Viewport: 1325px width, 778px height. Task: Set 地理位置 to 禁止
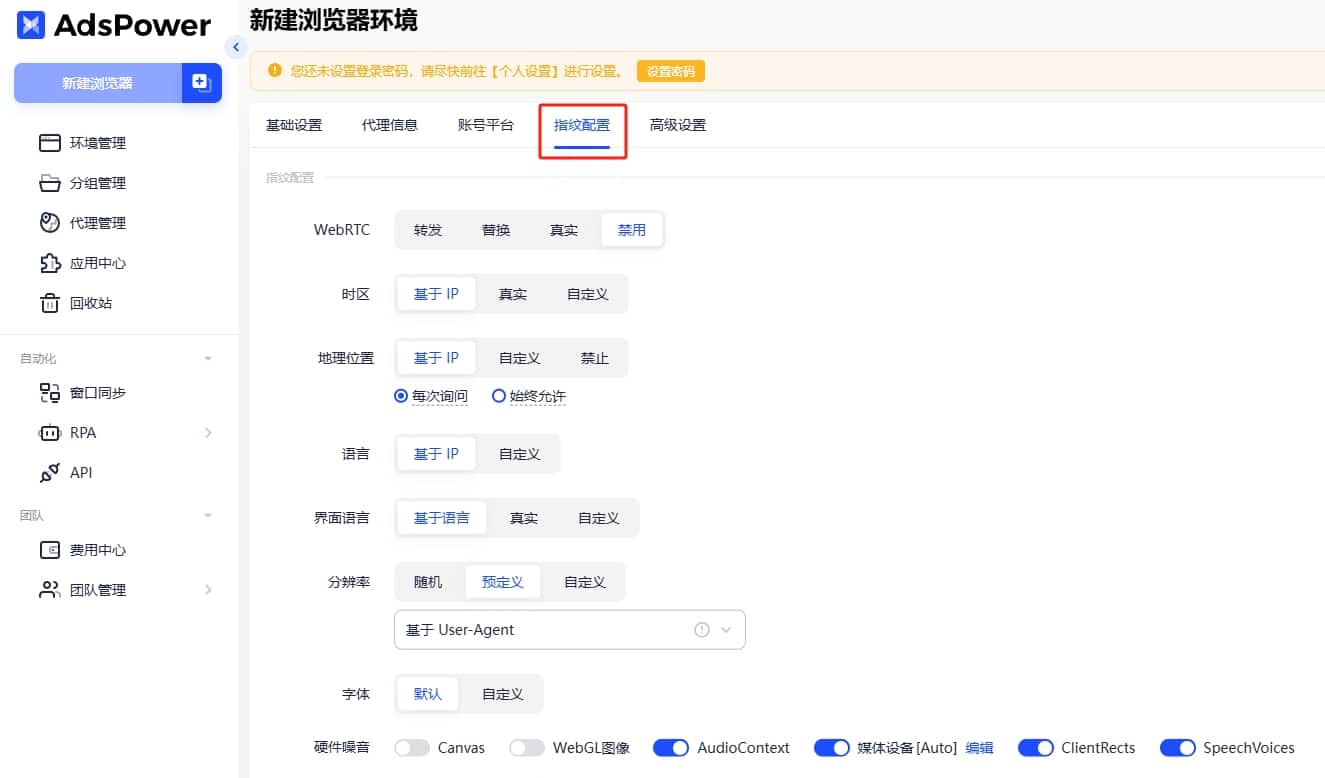point(595,358)
